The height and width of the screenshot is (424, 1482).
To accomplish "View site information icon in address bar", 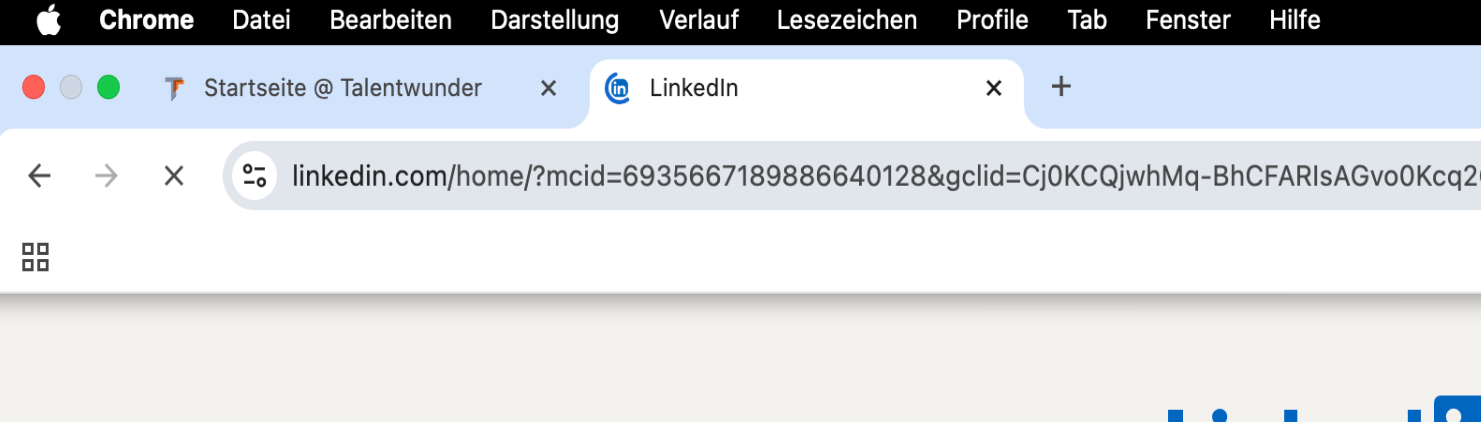I will 255,176.
